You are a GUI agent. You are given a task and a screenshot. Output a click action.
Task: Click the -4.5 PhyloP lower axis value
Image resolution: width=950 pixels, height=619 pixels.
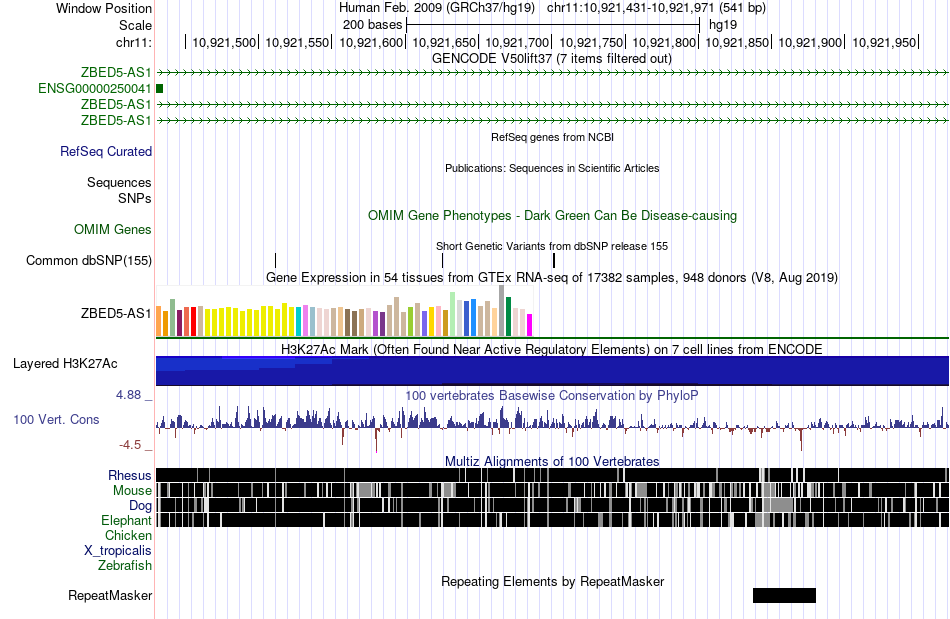click(x=130, y=445)
